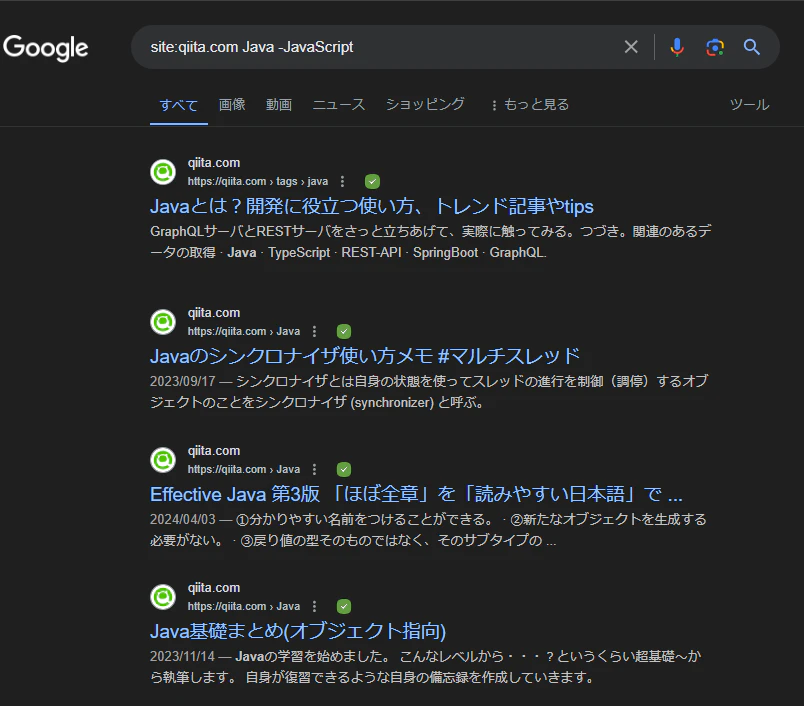Viewport: 804px width, 706px height.
Task: Open the Effective Java 第3版 result link
Action: (x=416, y=494)
